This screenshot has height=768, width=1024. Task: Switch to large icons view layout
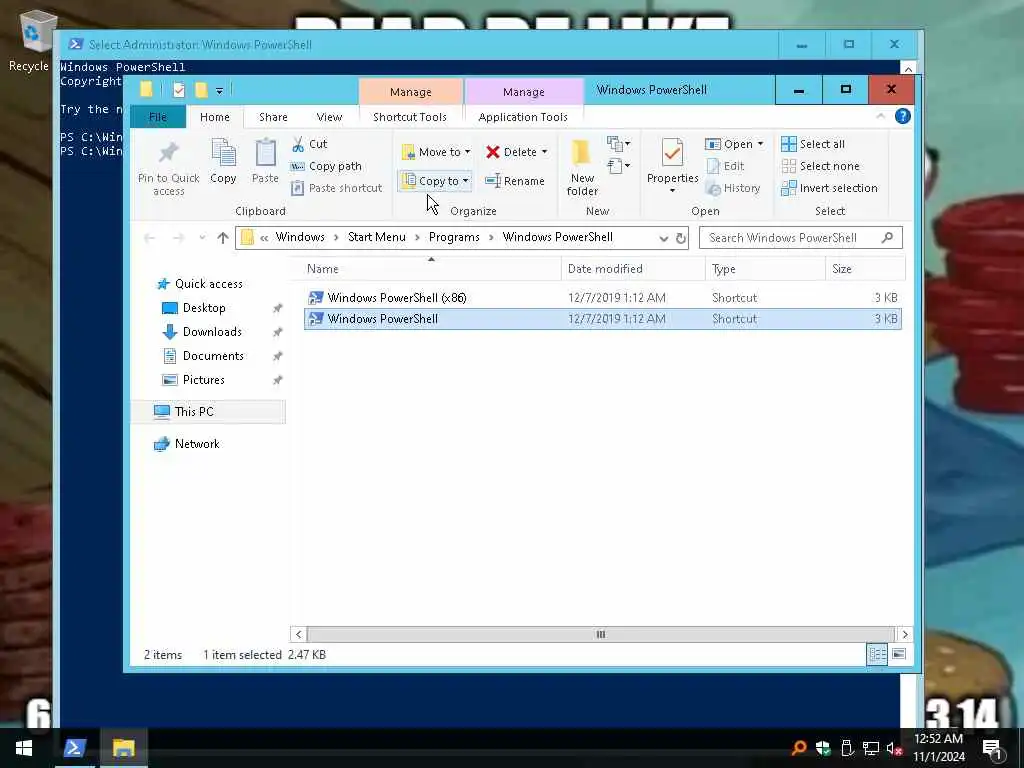pos(899,654)
